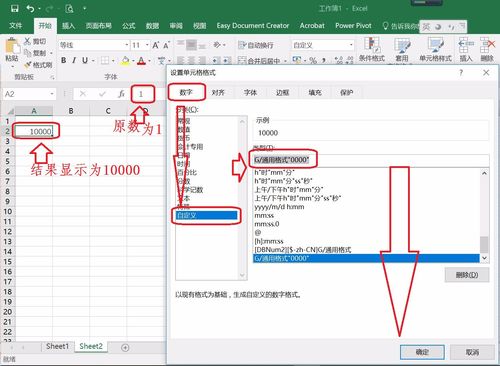Image resolution: width=500 pixels, height=366 pixels.
Task: Expand the font size dropdown showing 11
Action: click(147, 45)
